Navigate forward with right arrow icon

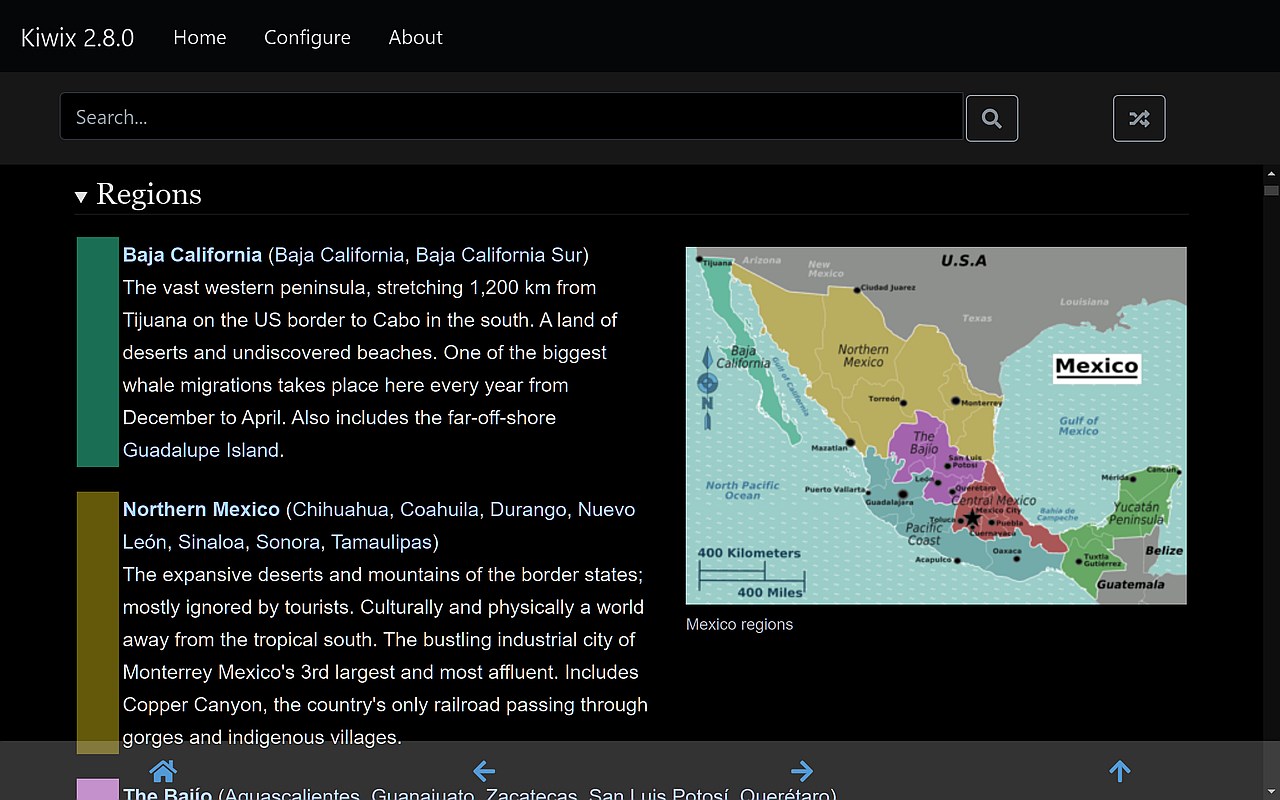click(x=802, y=771)
